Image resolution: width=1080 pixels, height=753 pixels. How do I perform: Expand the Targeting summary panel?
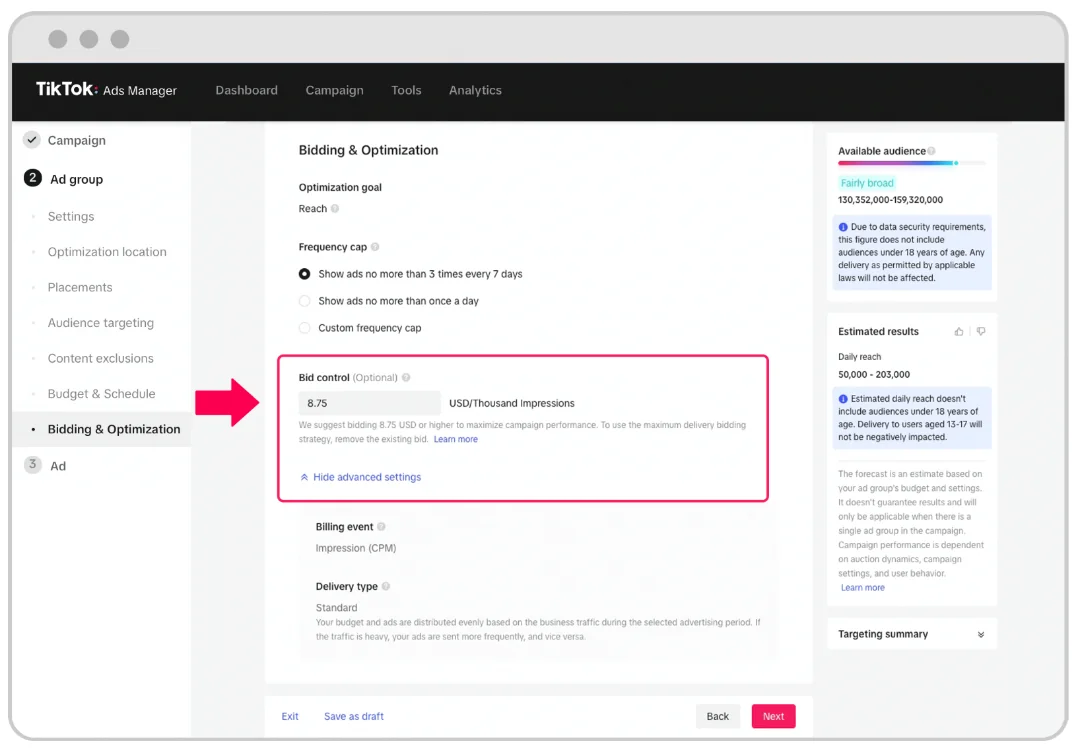coord(981,635)
